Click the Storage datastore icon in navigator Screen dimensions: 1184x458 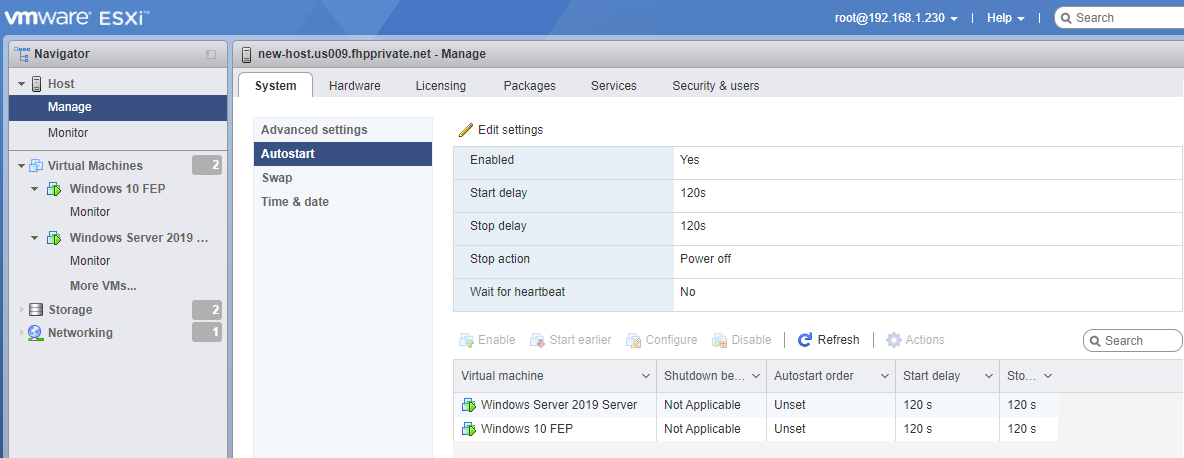click(x=36, y=310)
